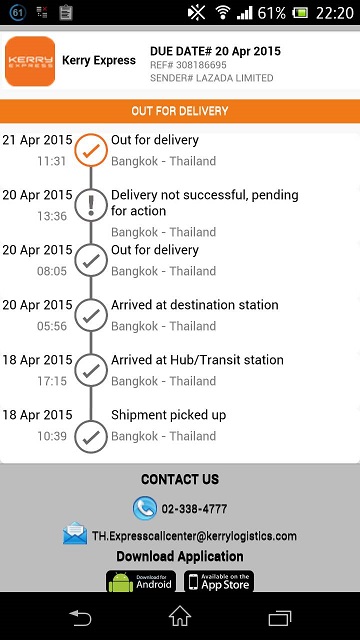Tap checkmark circle for Arrived at destination station
Screen dimensions: 360x640
point(91,316)
